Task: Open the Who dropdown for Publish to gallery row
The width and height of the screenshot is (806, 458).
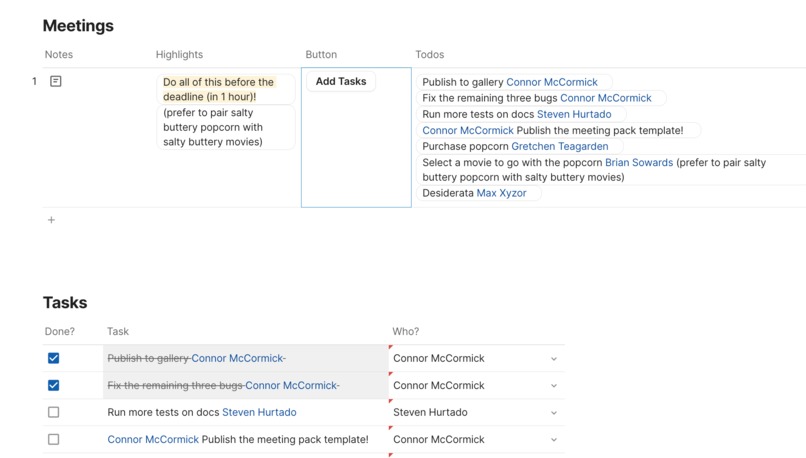Action: (x=554, y=359)
